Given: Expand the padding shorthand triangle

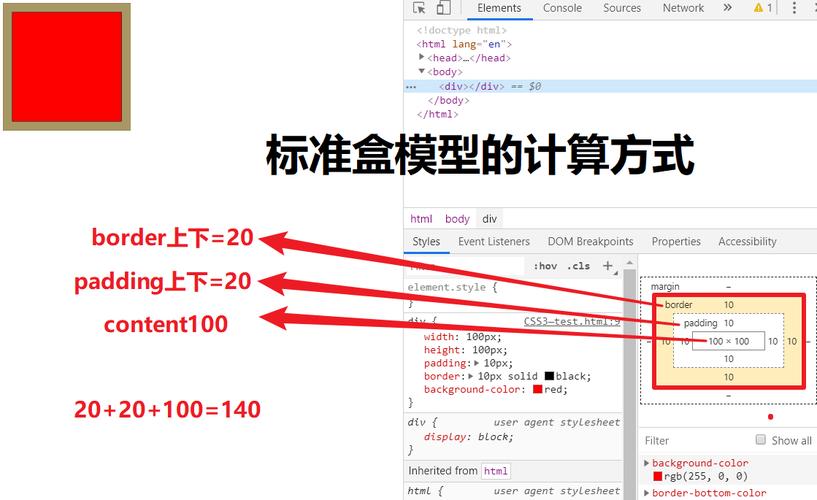Looking at the screenshot, I should [476, 363].
